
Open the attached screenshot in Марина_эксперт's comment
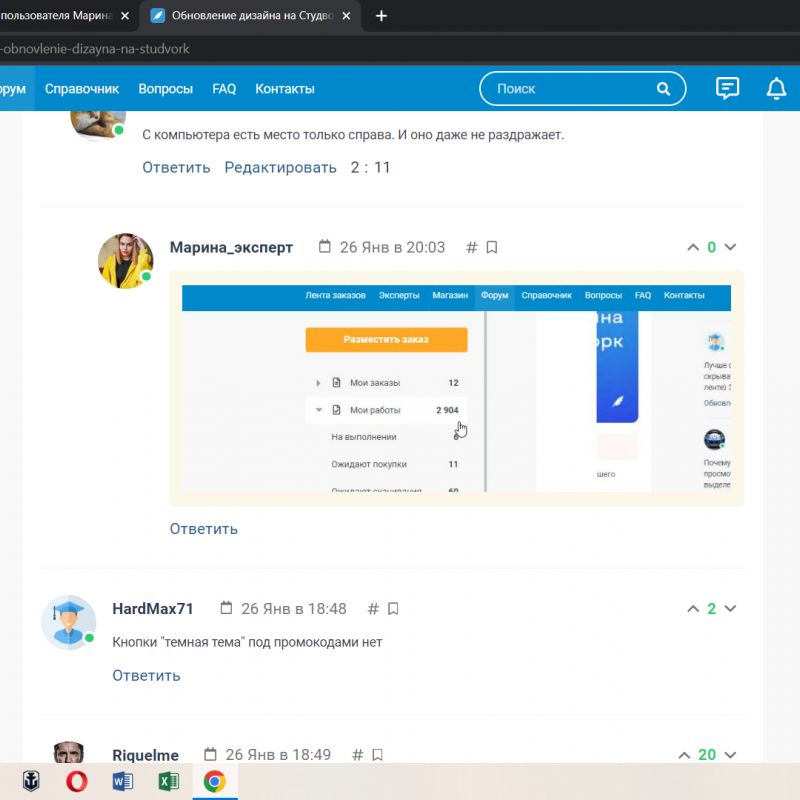tap(456, 388)
